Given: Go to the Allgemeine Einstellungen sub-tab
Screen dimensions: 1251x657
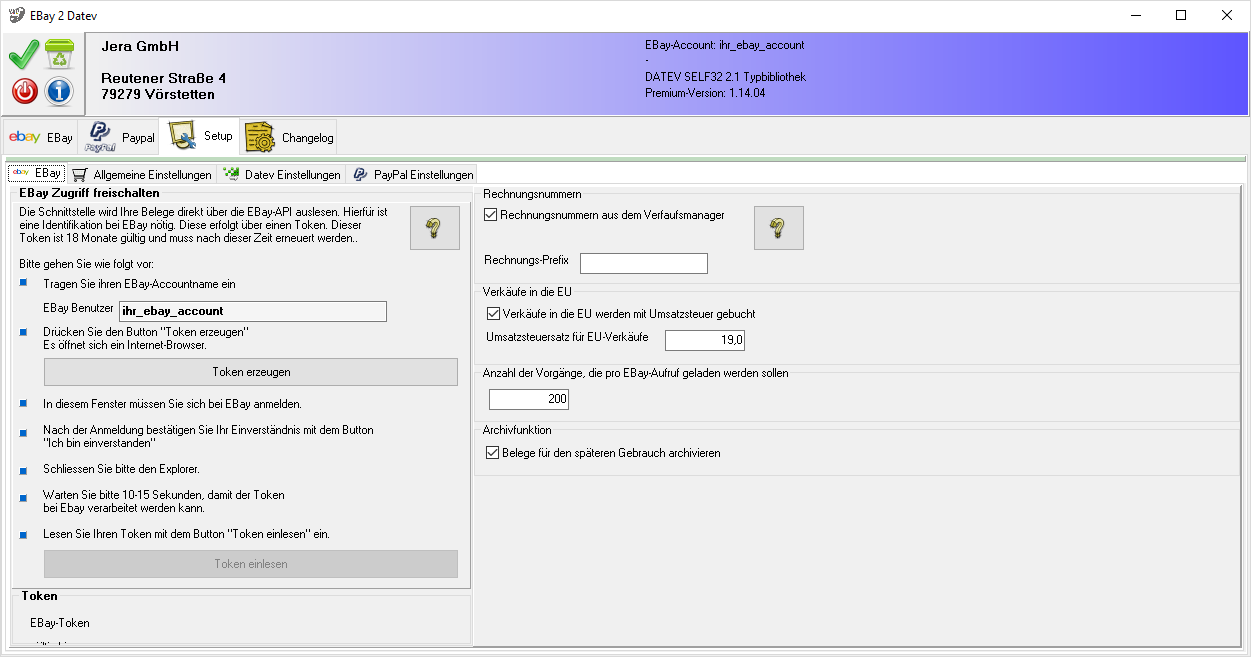Looking at the screenshot, I should click(142, 174).
